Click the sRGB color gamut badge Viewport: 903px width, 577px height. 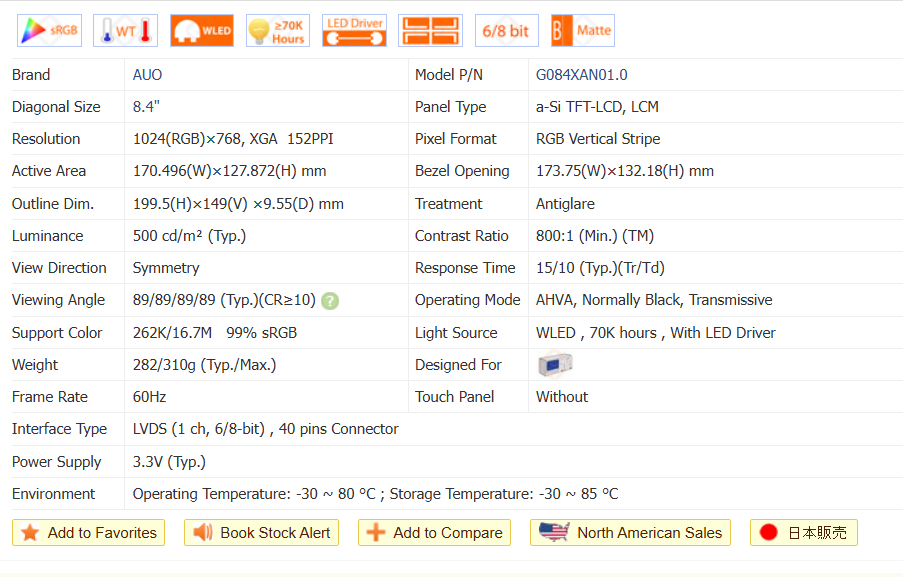(x=49, y=31)
